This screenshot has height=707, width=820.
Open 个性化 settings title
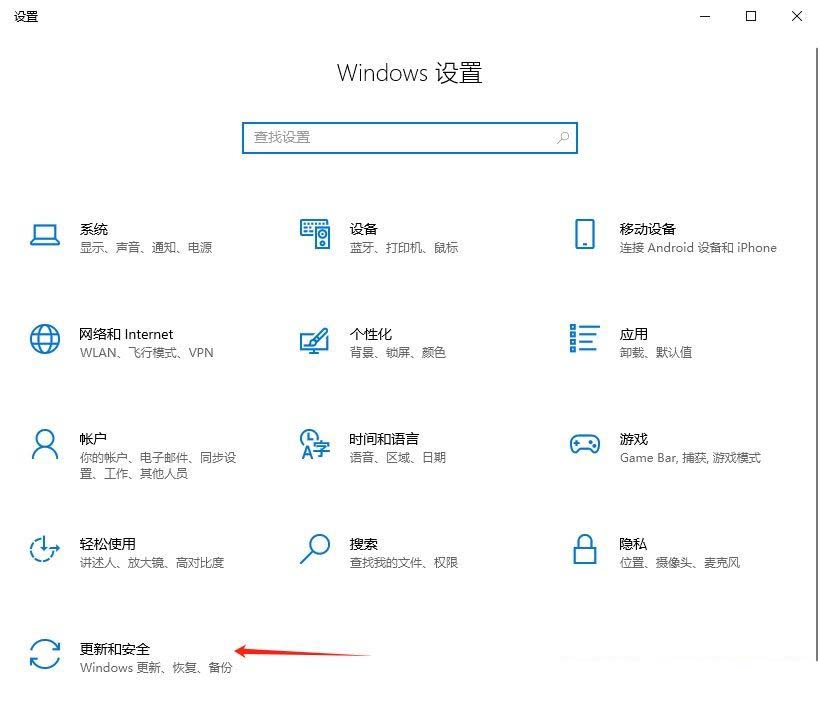(371, 334)
